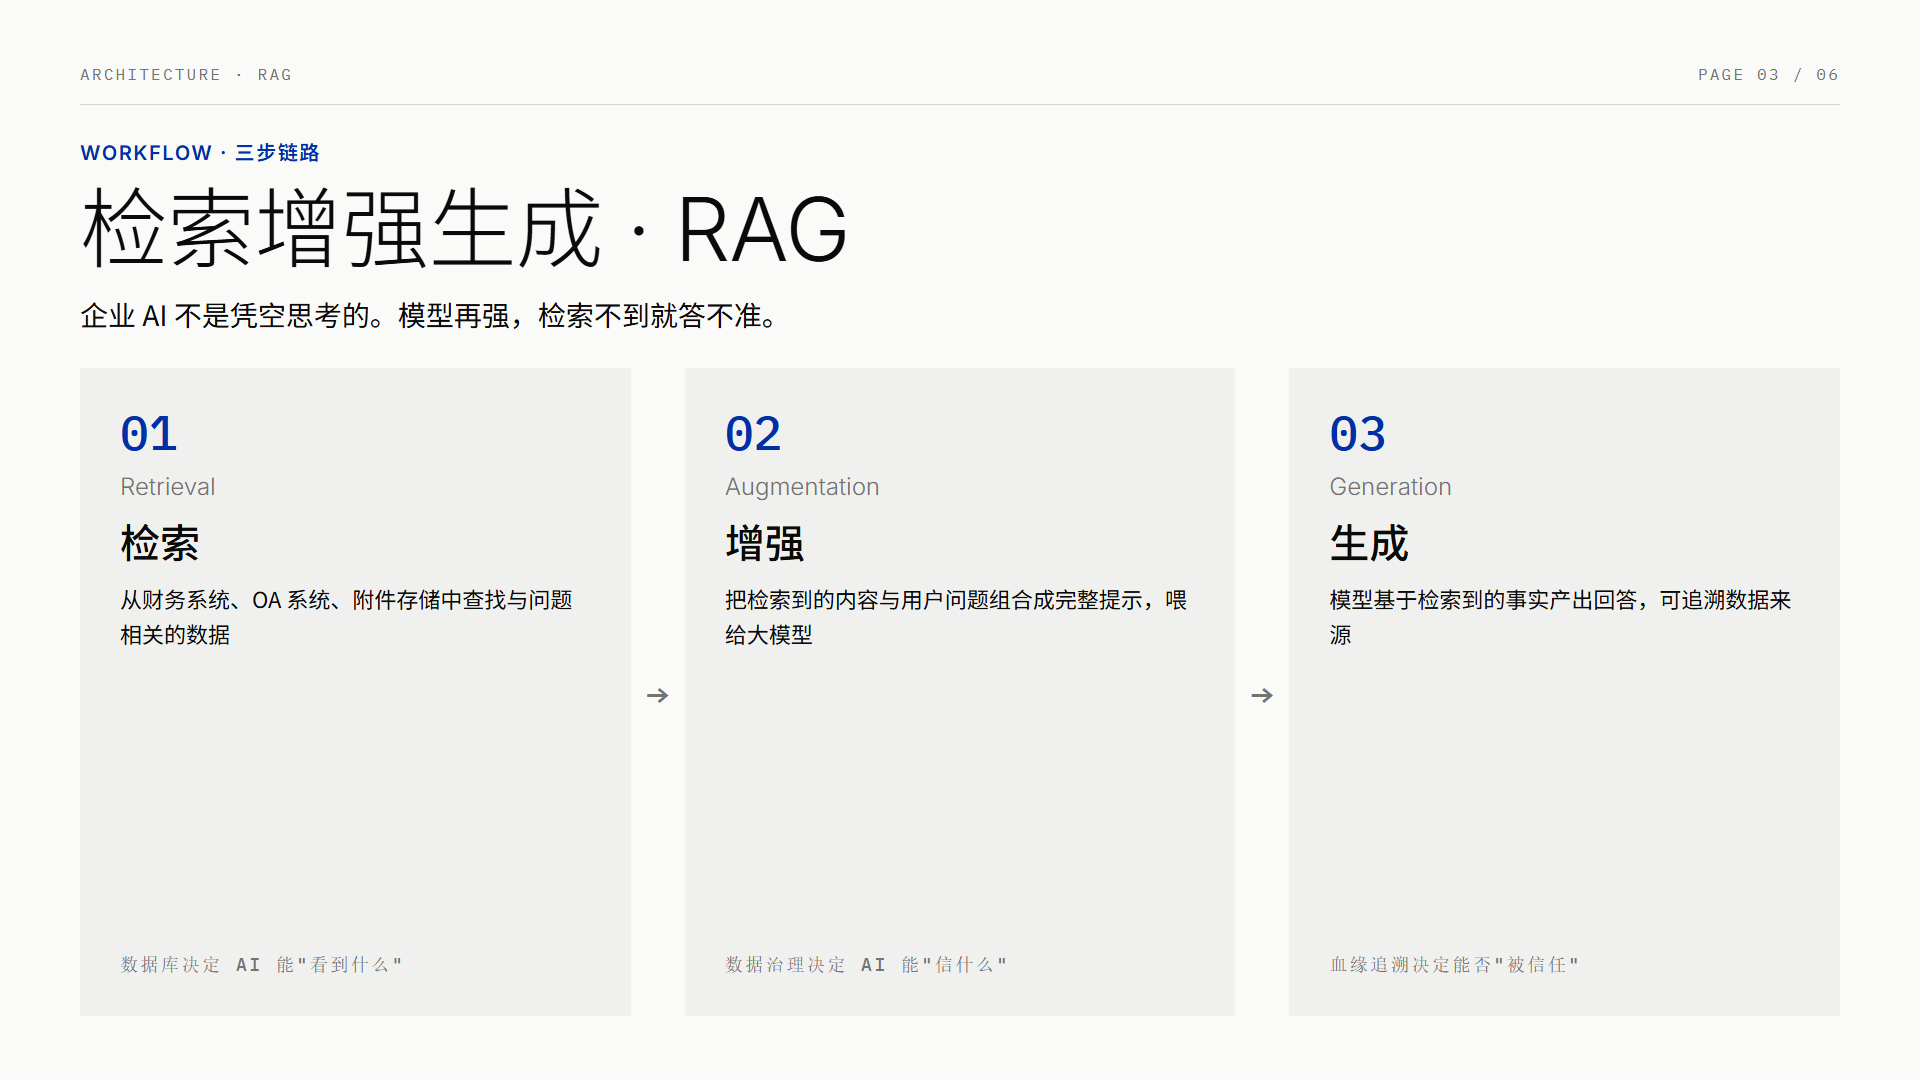The width and height of the screenshot is (1920, 1080).
Task: Click the 'Retrieval' label
Action: [x=168, y=487]
